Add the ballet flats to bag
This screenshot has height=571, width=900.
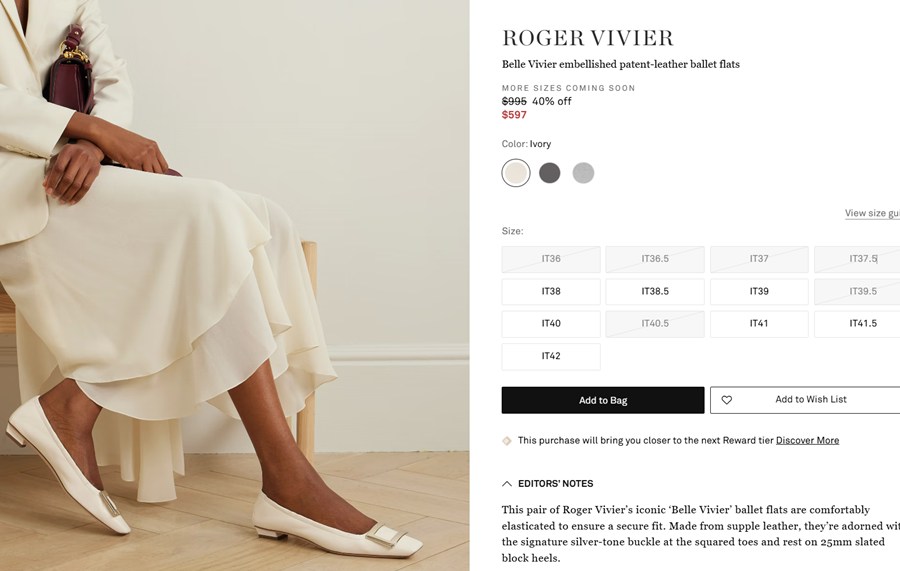603,400
